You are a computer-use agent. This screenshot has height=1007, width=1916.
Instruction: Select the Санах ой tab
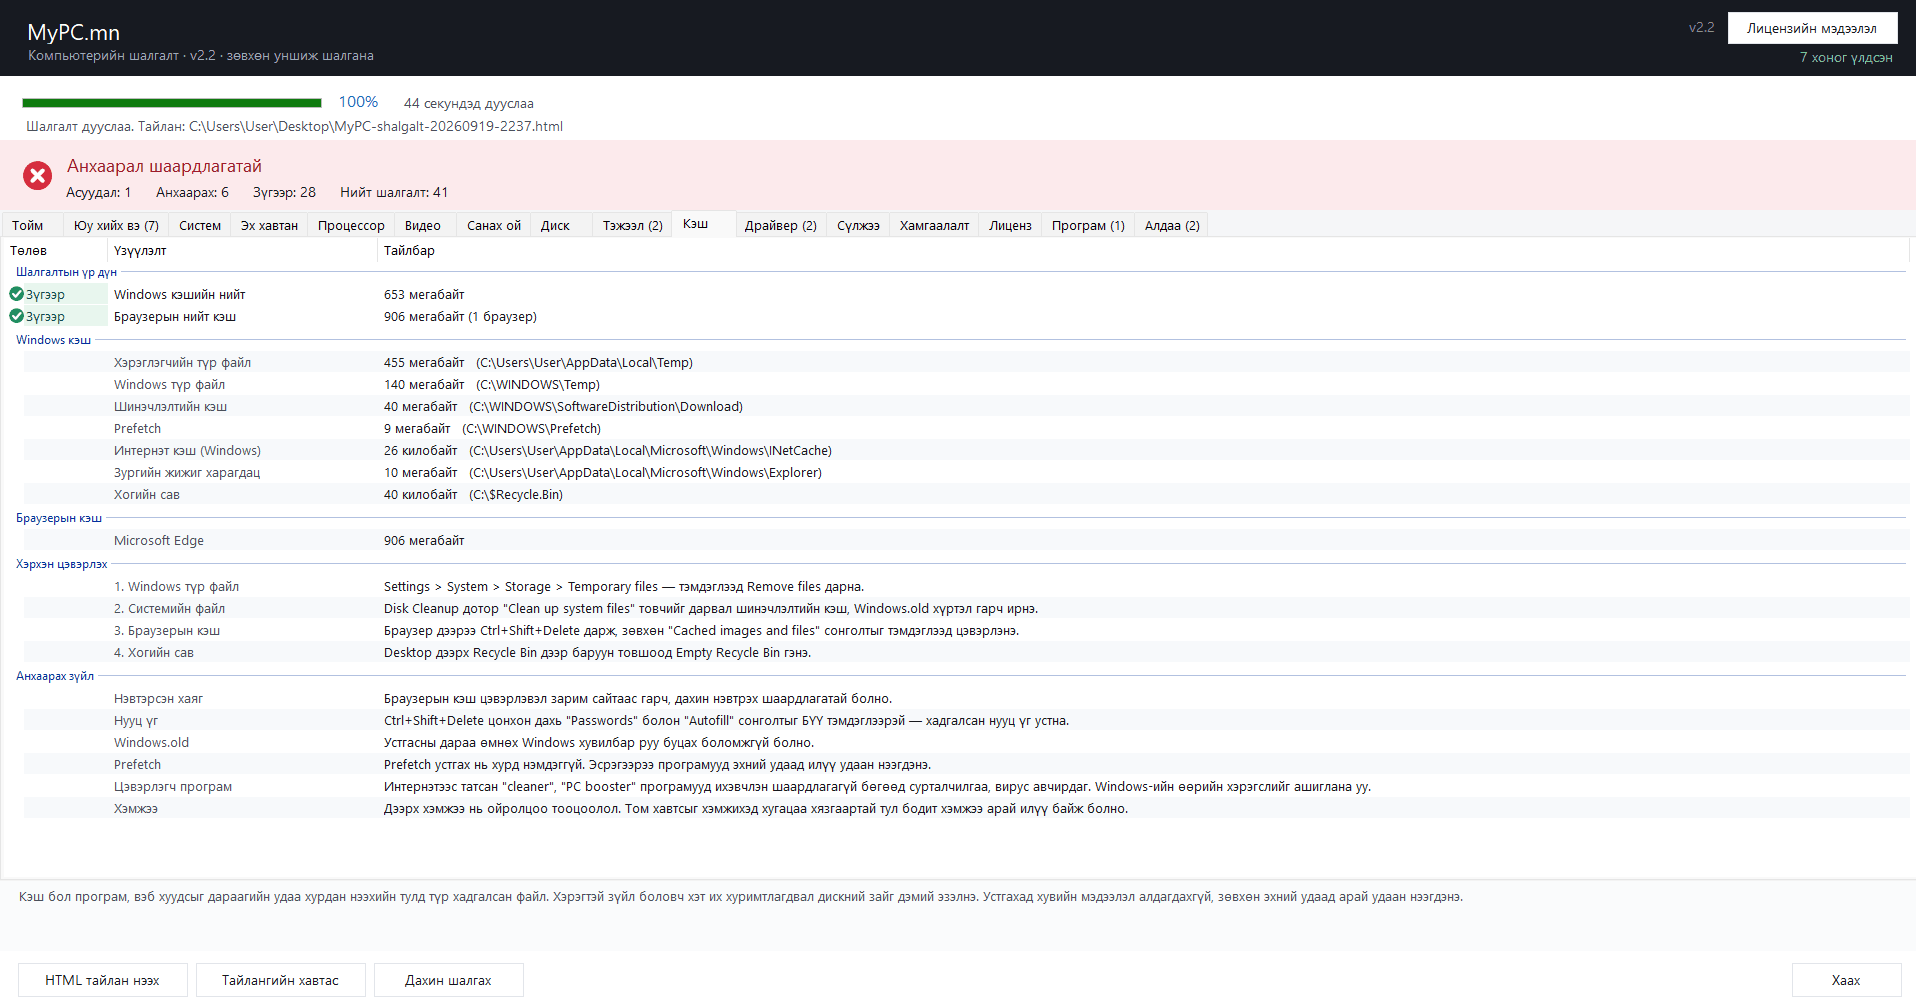[494, 225]
